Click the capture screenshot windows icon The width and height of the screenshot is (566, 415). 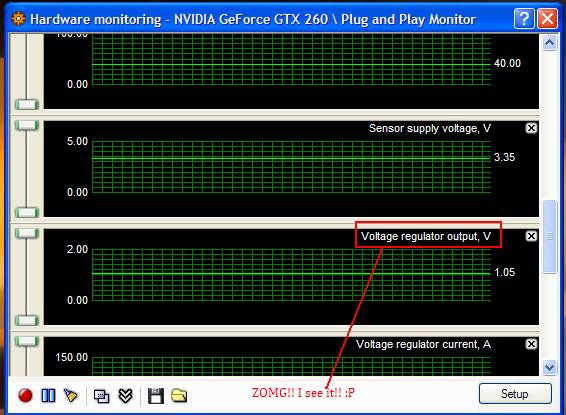(x=101, y=396)
